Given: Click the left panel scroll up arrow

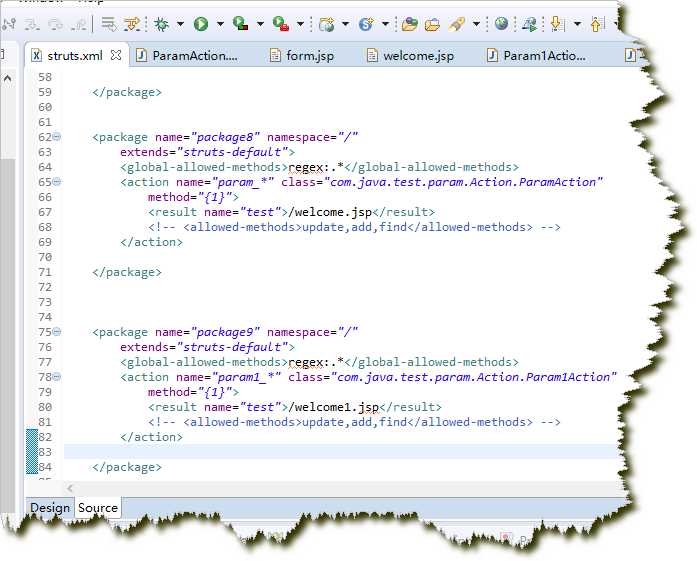Looking at the screenshot, I should [8, 79].
